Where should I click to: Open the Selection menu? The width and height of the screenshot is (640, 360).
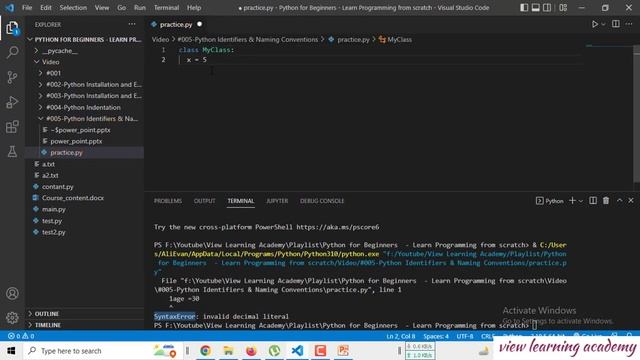[73, 8]
